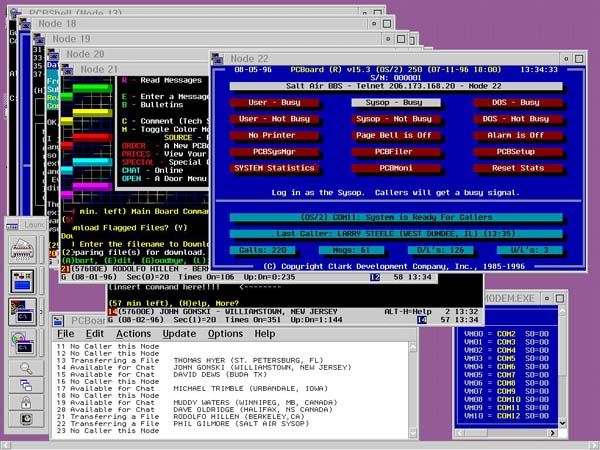Open the Window List button on the LaunchPad
600x450 pixels.
[26, 385]
